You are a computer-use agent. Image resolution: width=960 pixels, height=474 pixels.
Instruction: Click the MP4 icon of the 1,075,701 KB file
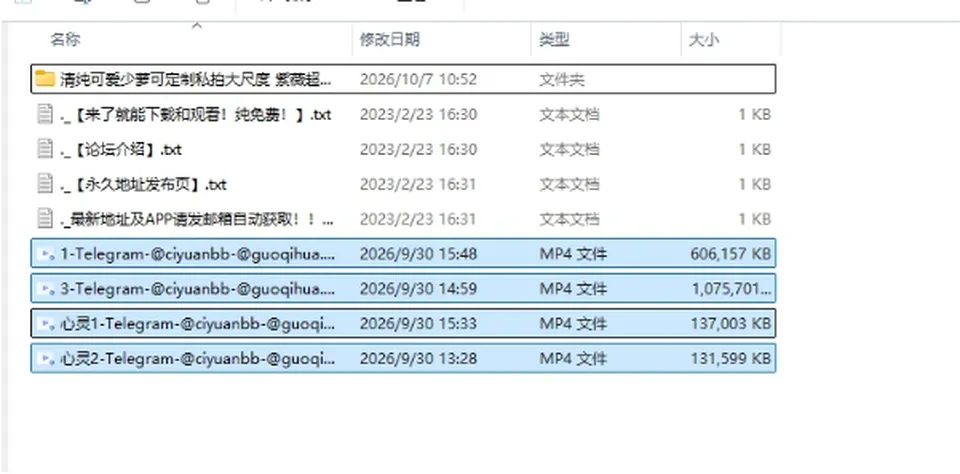tap(47, 288)
